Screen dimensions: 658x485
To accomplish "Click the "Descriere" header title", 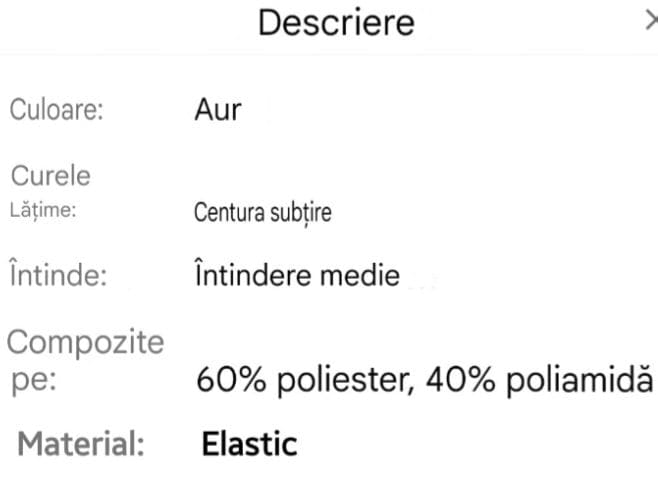I will (335, 22).
